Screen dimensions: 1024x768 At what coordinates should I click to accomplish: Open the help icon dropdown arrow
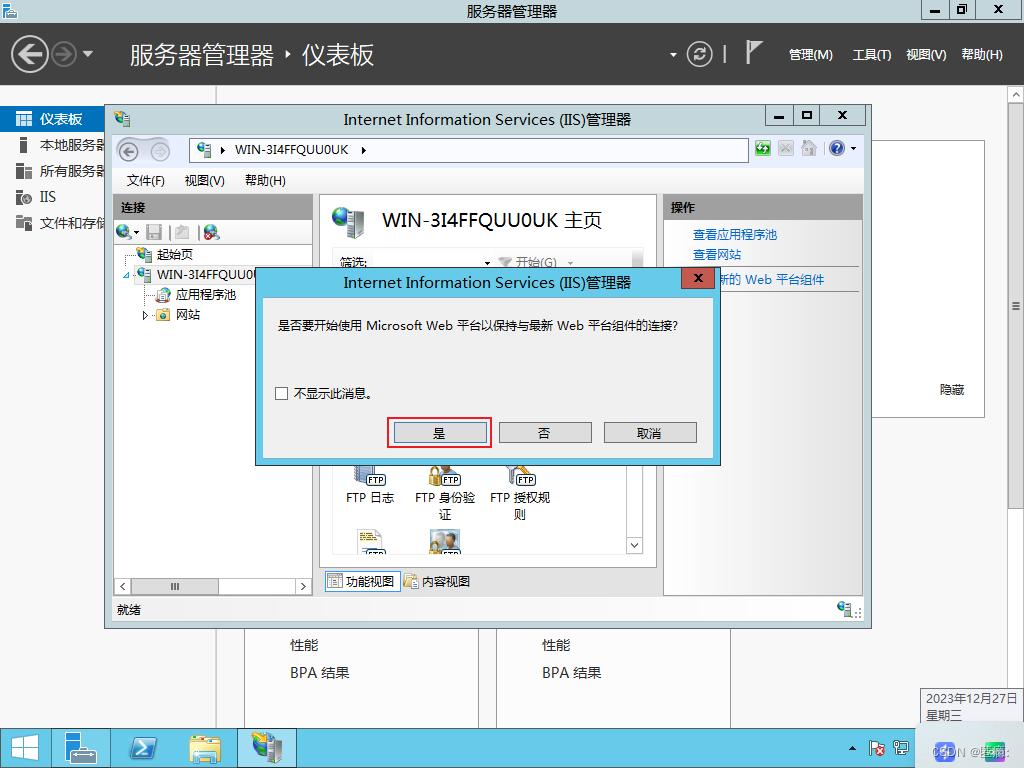854,149
